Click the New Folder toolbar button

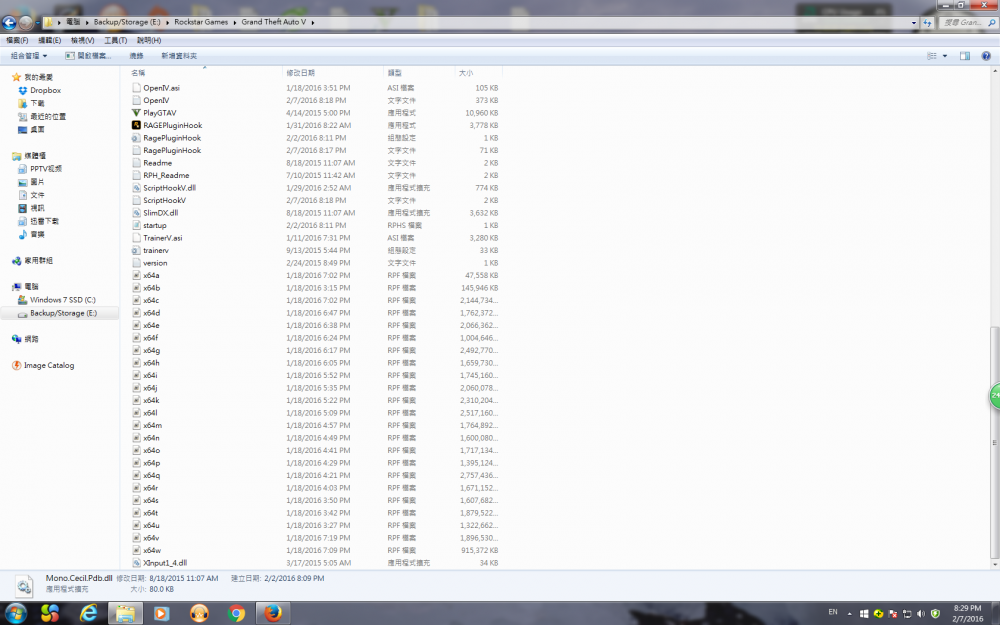179,56
